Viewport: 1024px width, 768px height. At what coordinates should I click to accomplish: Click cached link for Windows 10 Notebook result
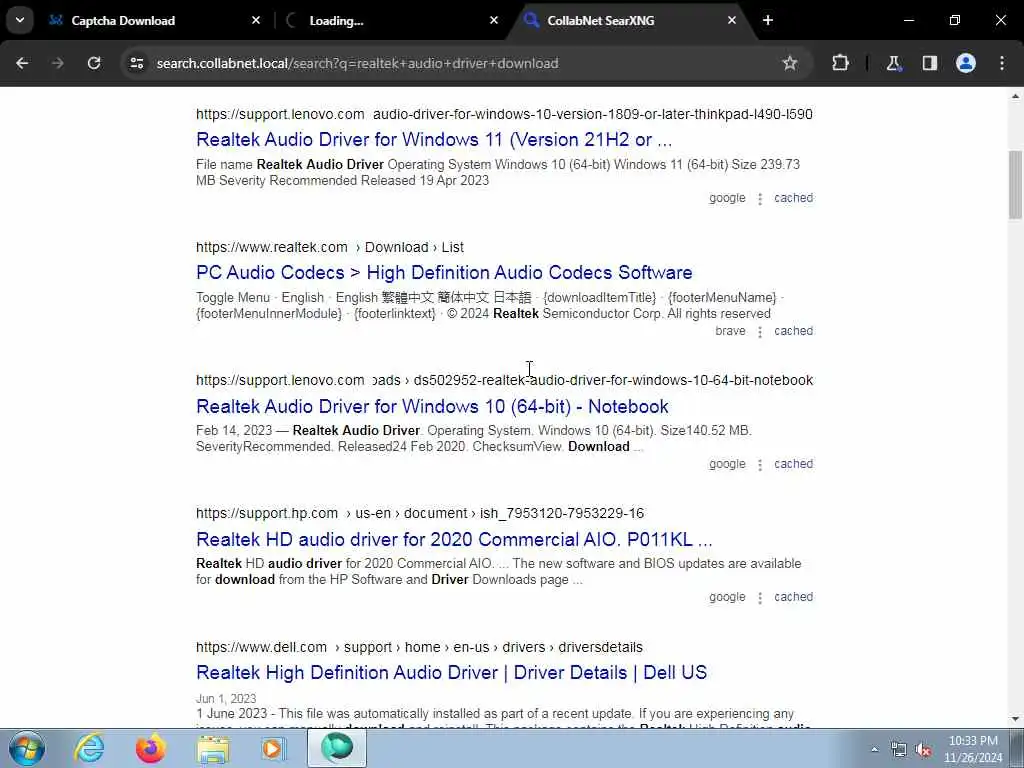[793, 464]
